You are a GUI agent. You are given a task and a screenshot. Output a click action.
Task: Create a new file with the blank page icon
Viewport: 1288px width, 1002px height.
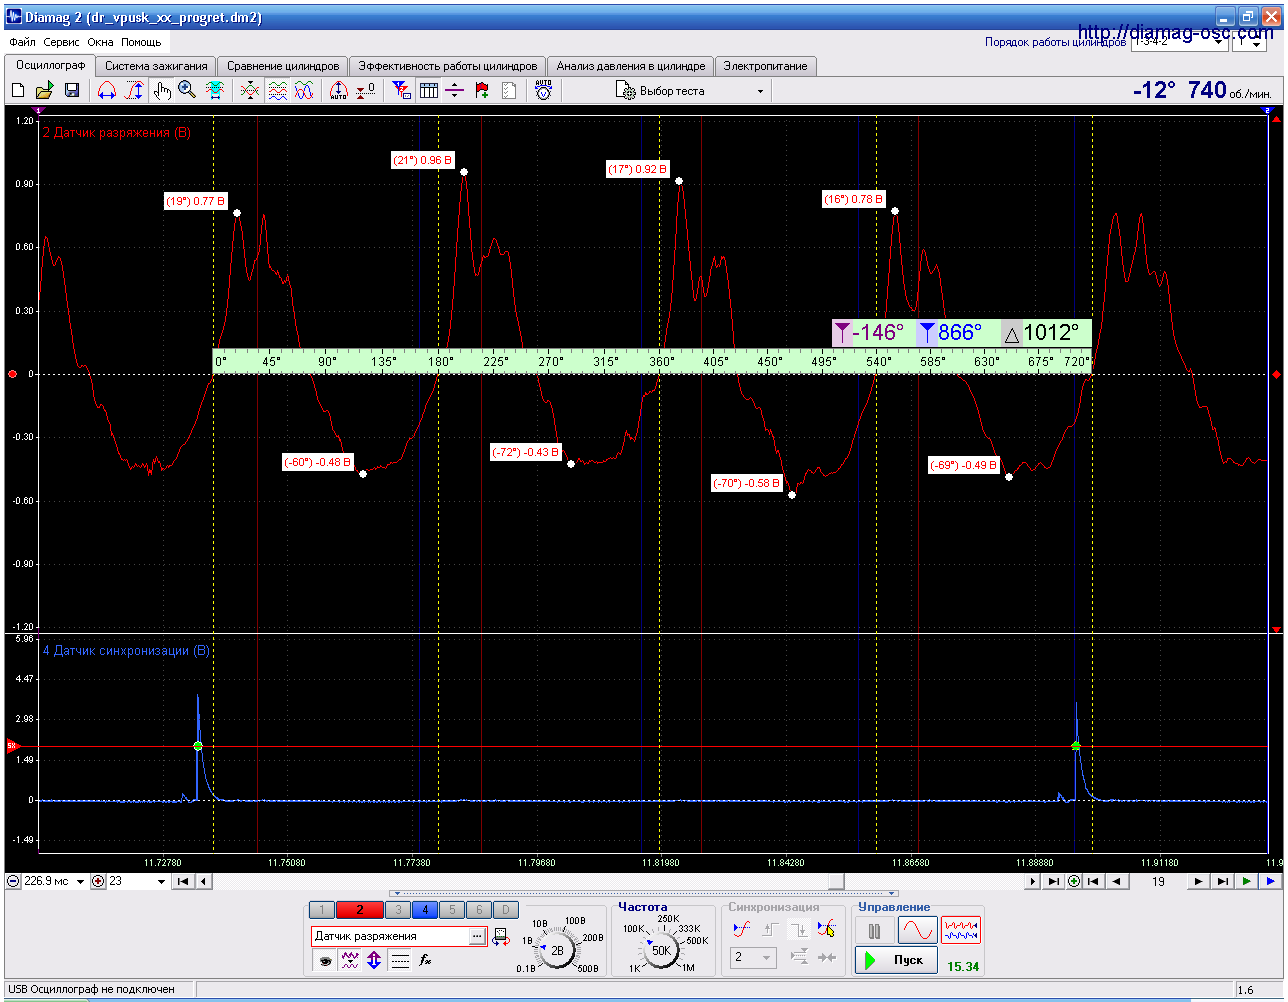click(18, 91)
